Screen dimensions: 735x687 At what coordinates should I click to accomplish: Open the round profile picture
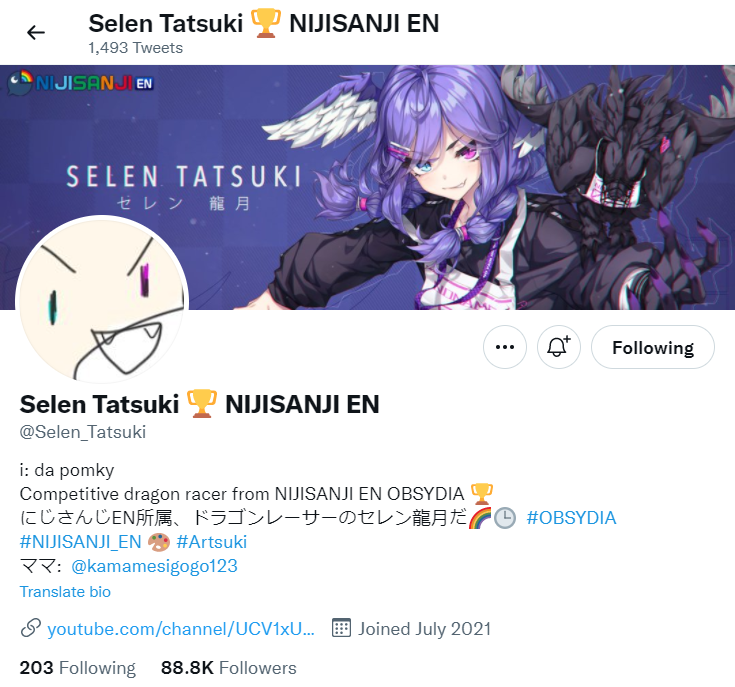102,301
